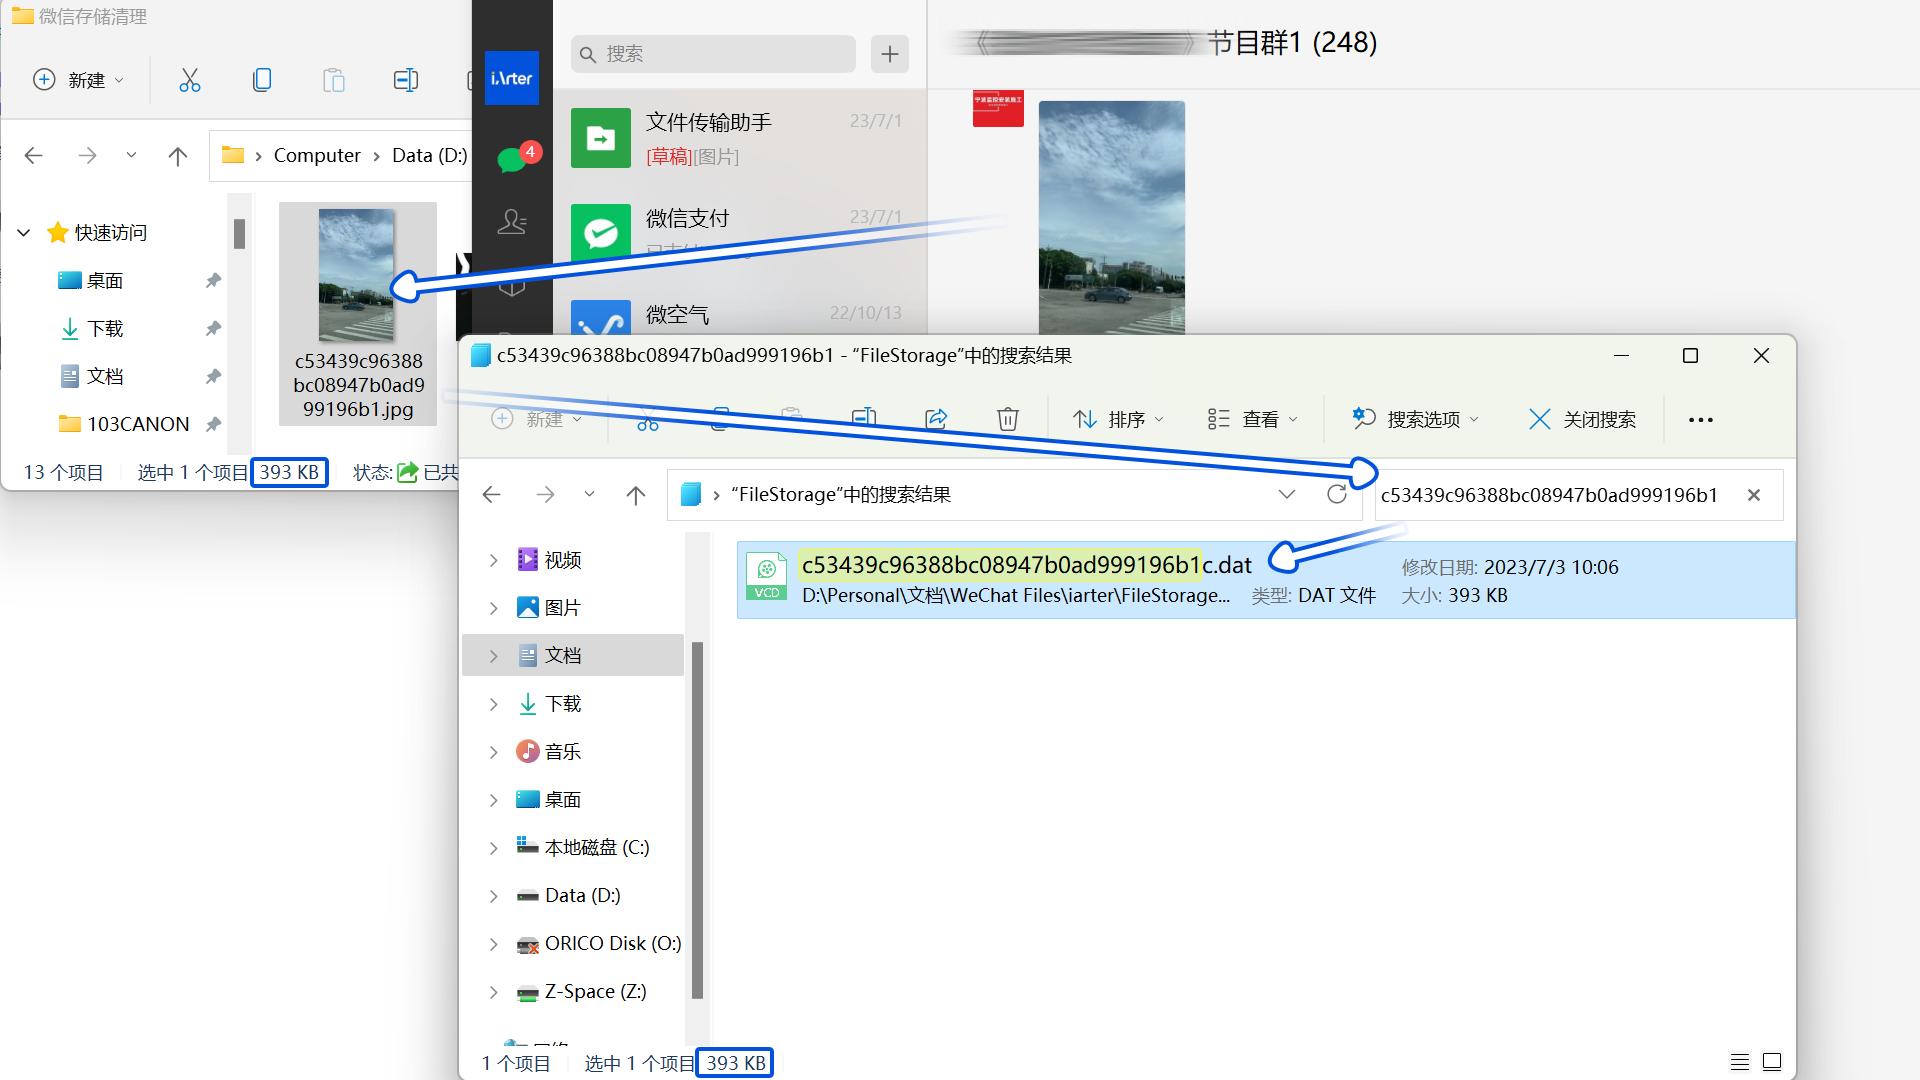Screen dimensions: 1920x1080
Task: Open the 搜索选项 search options menu
Action: [x=1414, y=419]
